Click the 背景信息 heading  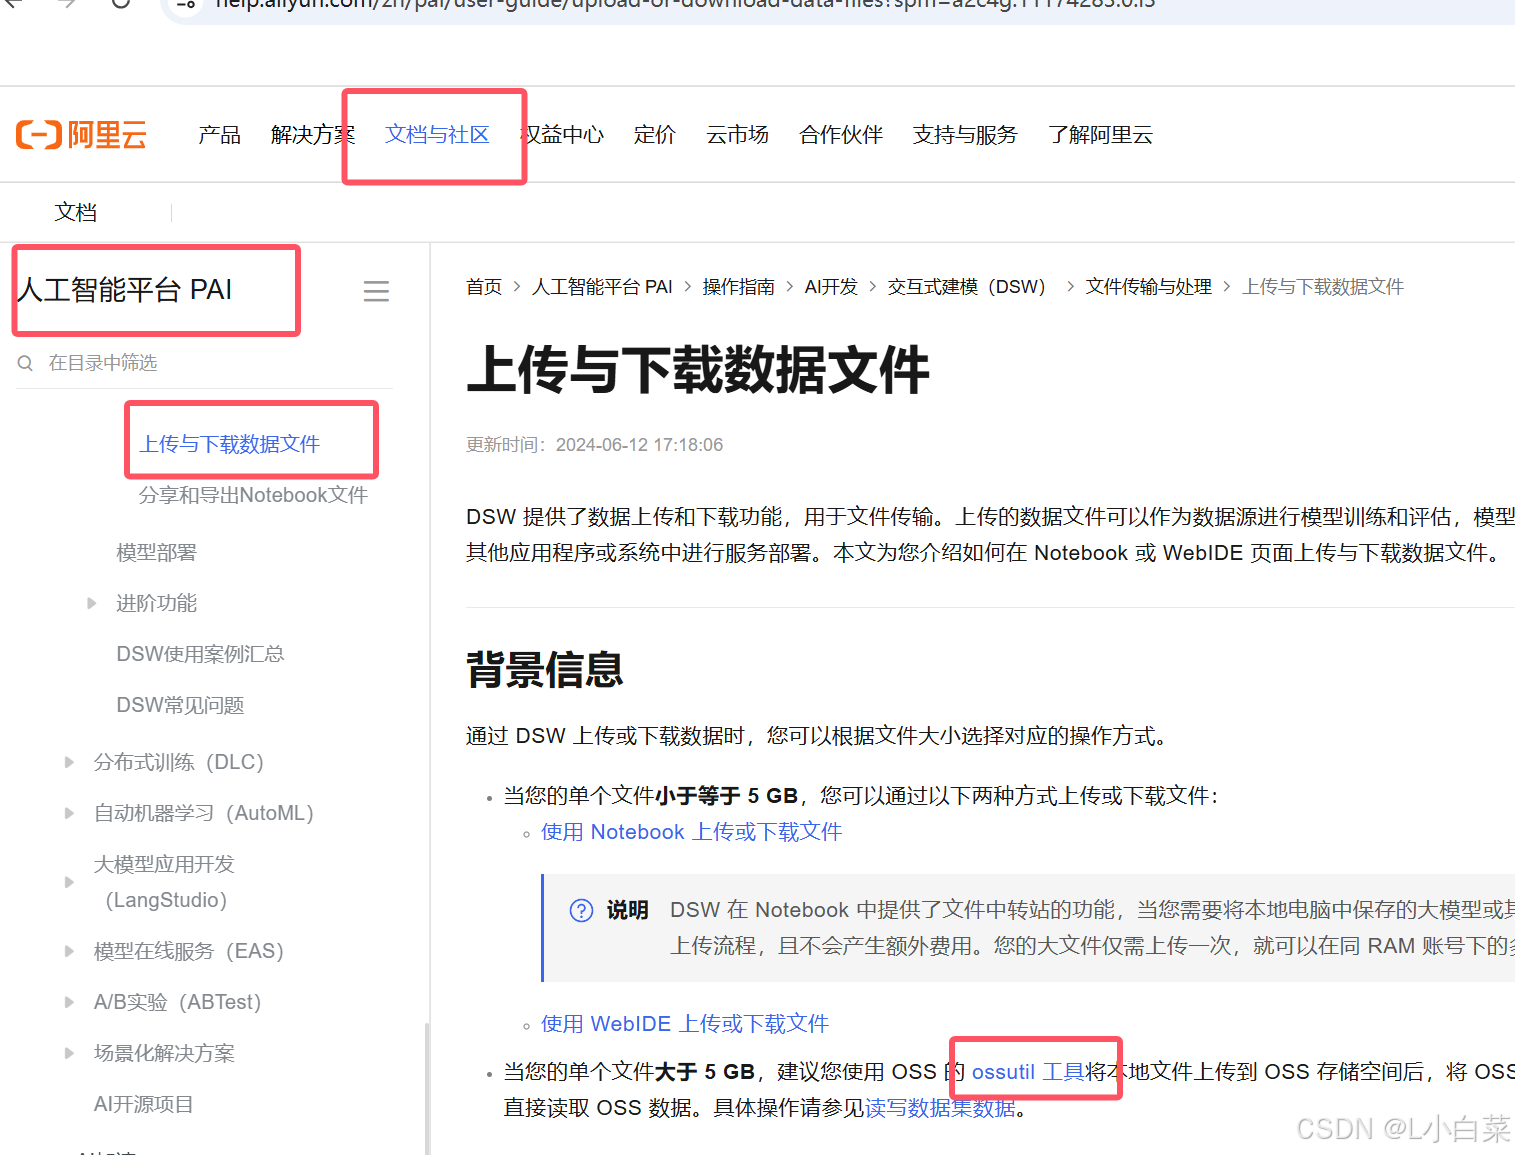(x=545, y=669)
